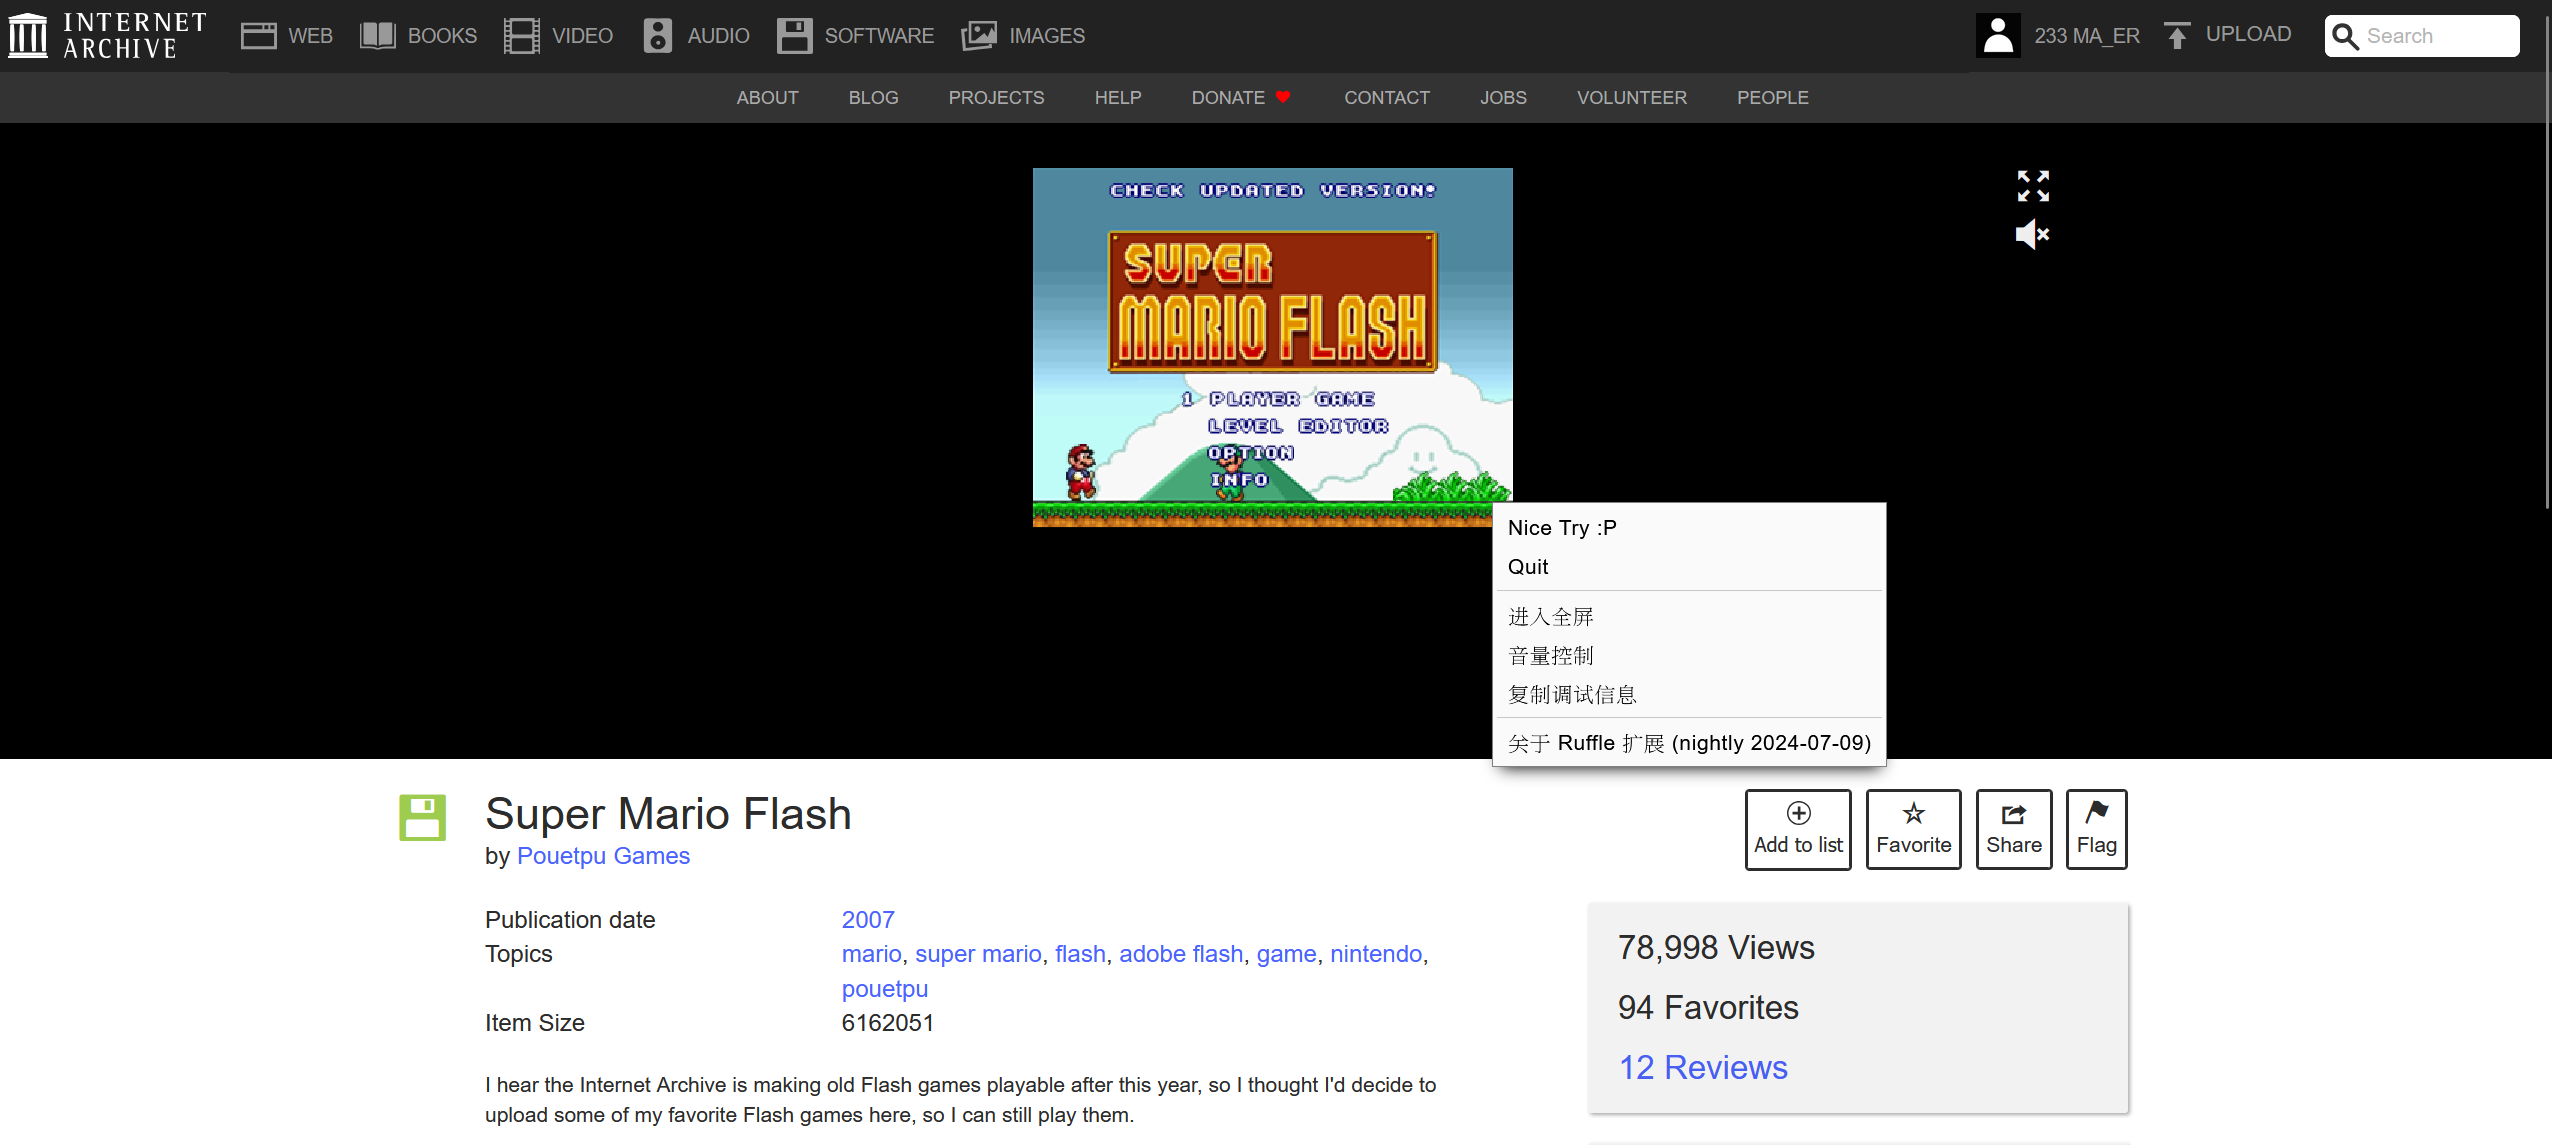Open 关于 Ruffle 扩展 menu entry
2552x1145 pixels.
click(1688, 743)
